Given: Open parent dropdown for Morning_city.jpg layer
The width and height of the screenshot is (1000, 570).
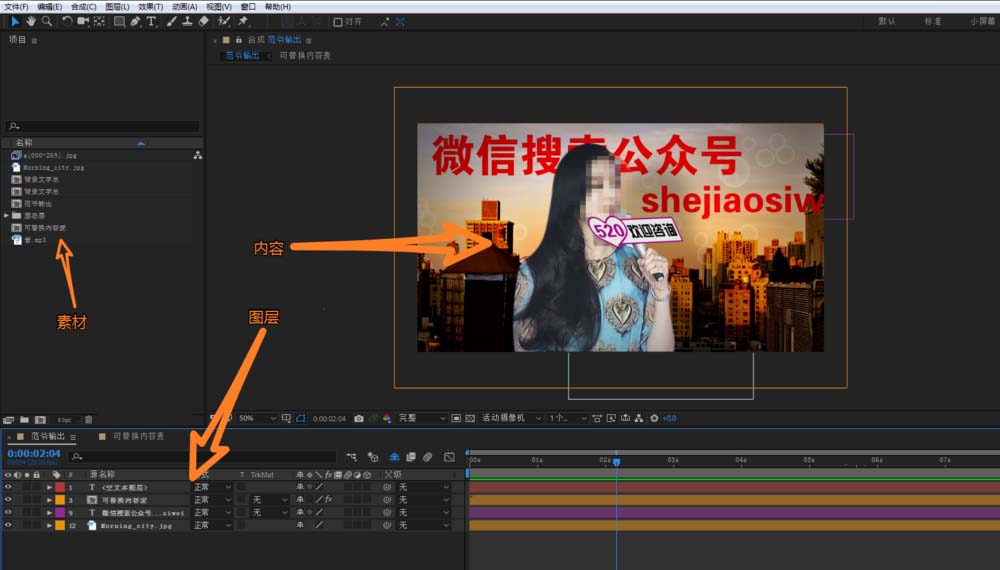Looking at the screenshot, I should point(424,525).
